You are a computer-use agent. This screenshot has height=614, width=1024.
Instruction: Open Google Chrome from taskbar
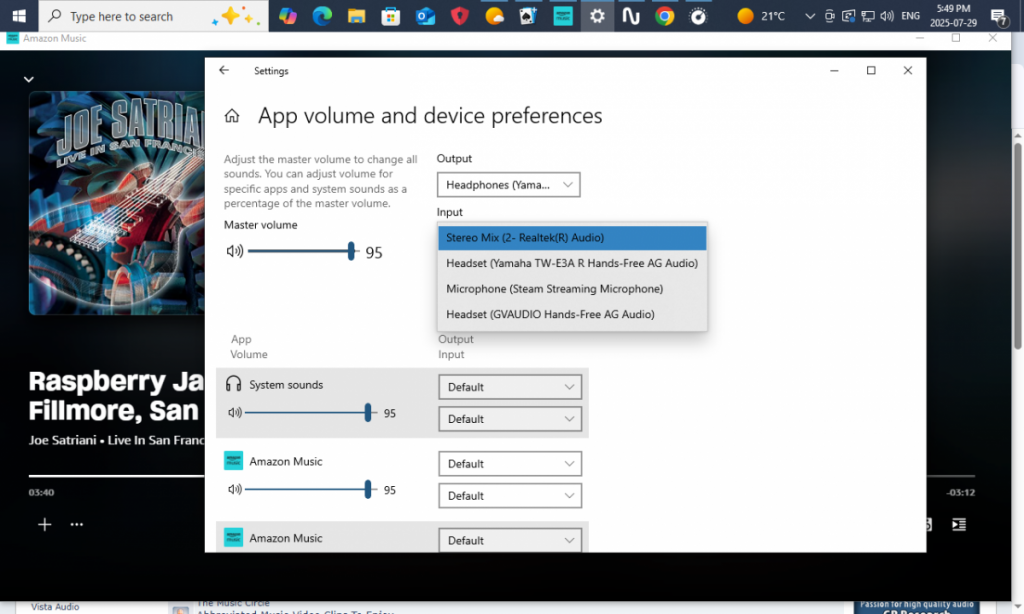[665, 16]
